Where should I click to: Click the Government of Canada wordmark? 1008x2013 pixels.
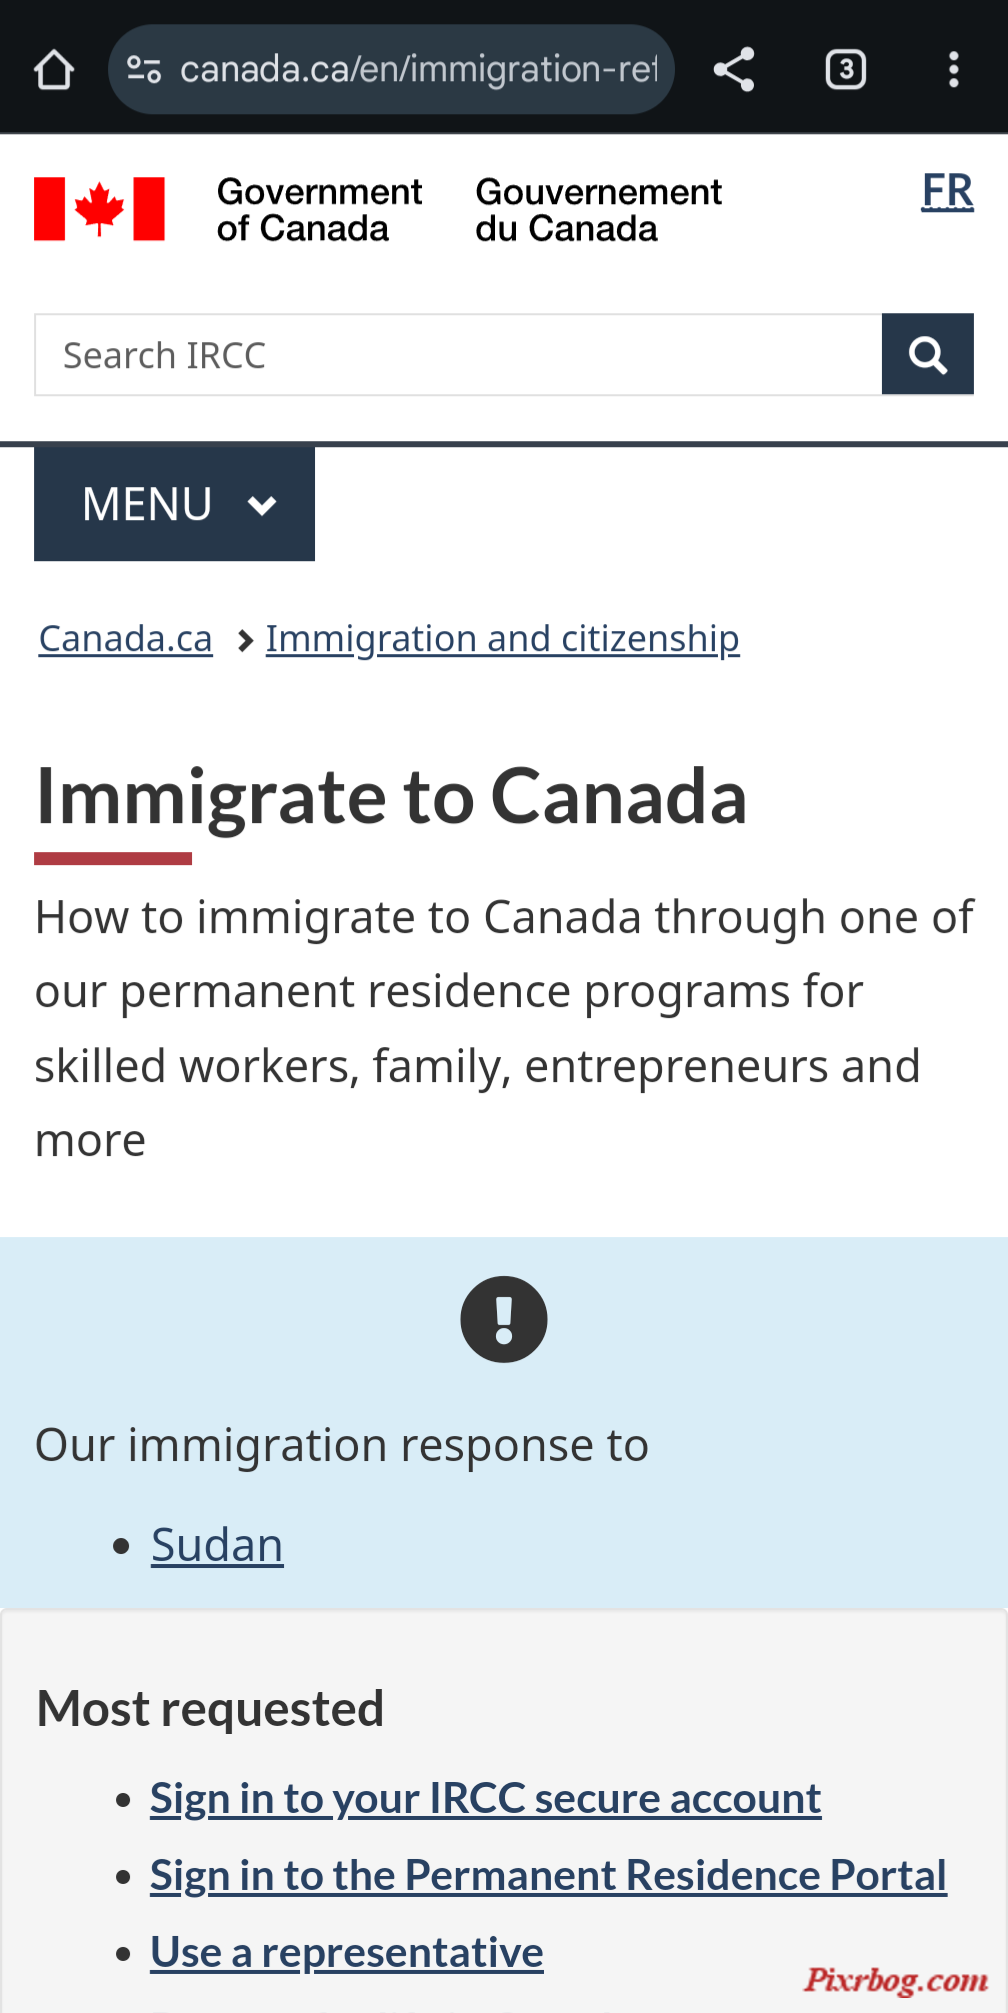(320, 210)
